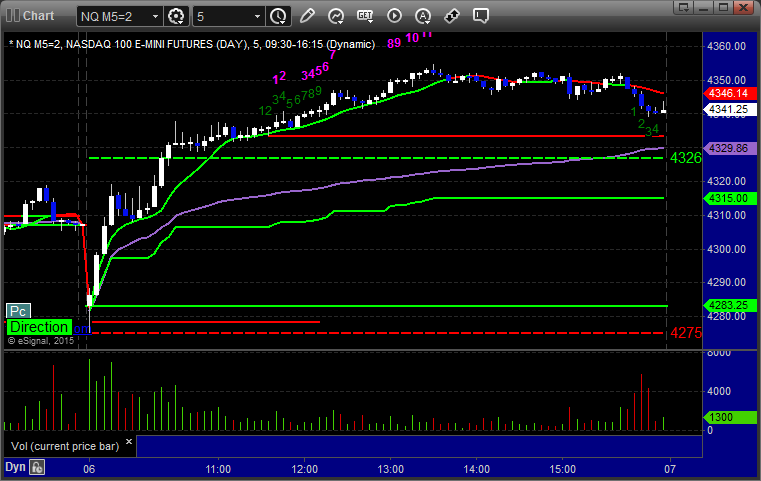Close the Vol (current price bar) tab
The height and width of the screenshot is (481, 761).
click(129, 442)
